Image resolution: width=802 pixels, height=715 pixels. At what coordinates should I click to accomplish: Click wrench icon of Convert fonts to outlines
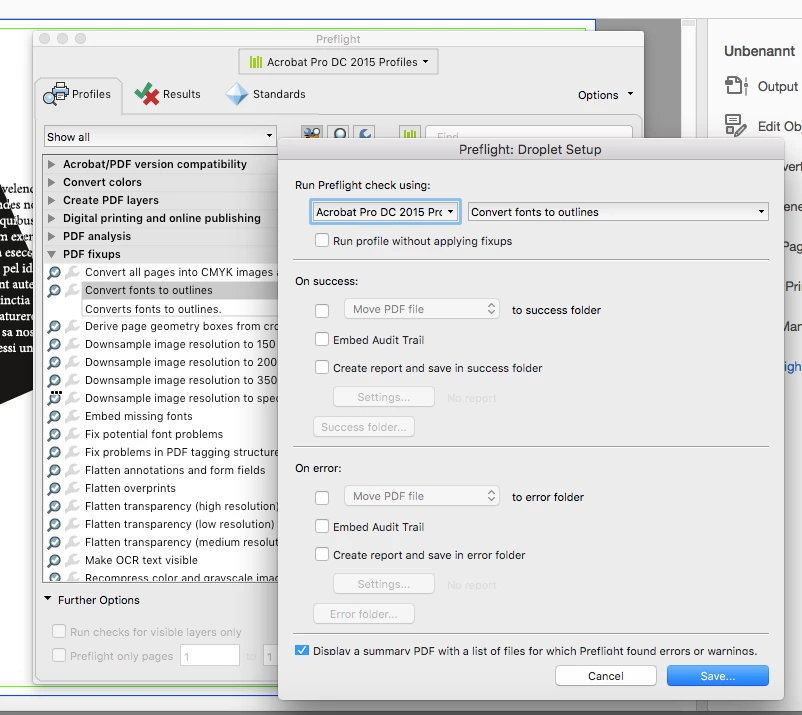[73, 290]
